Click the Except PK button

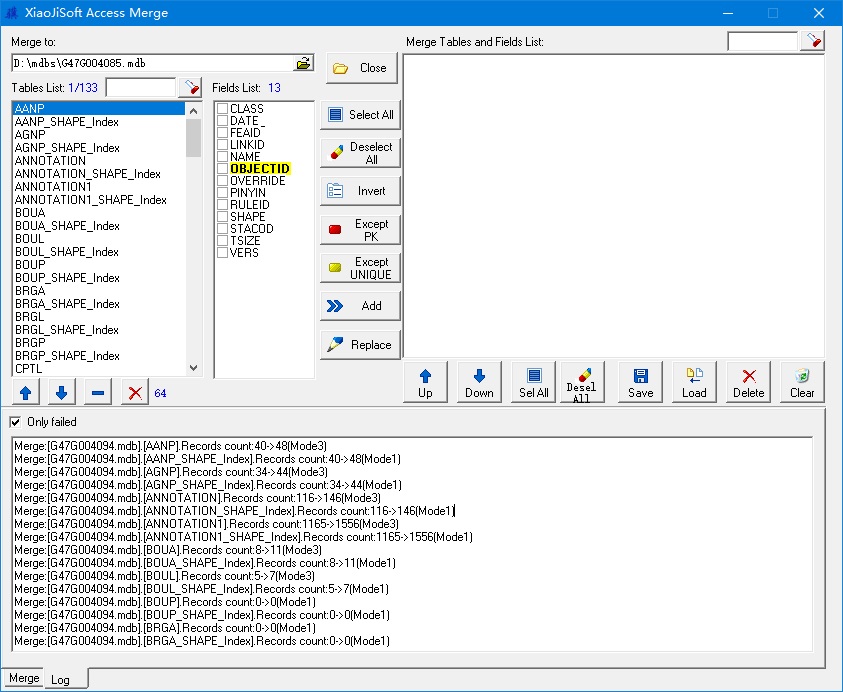(360, 230)
